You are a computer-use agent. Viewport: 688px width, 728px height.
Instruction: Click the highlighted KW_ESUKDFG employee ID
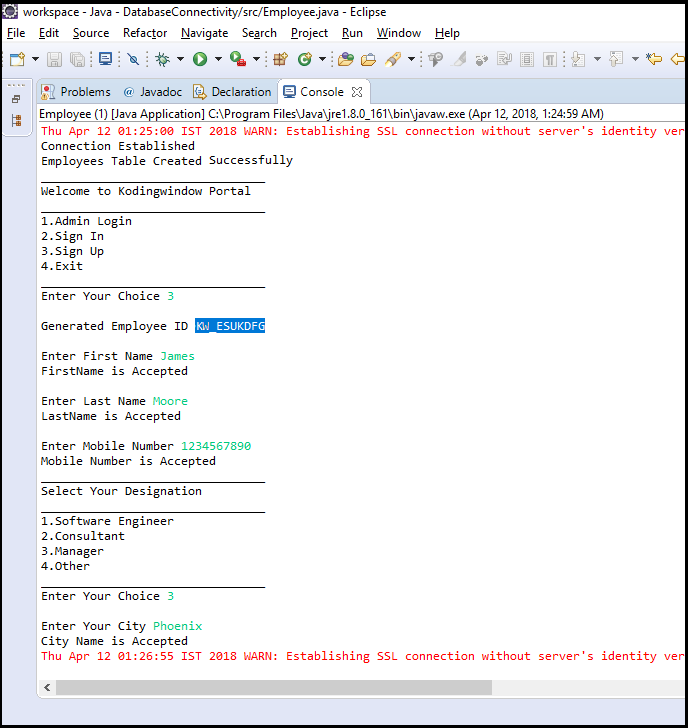click(230, 326)
